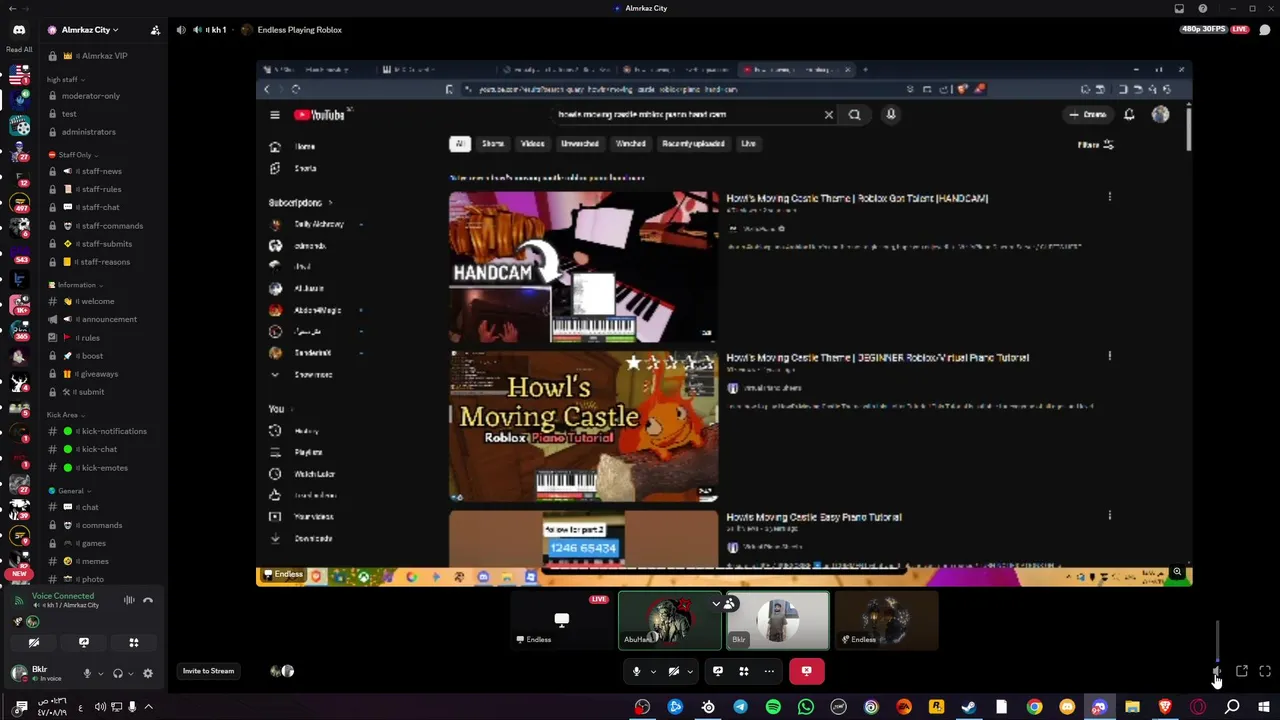1280x720 pixels.
Task: Open server icon with 543 badge
Action: pyautogui.click(x=19, y=253)
